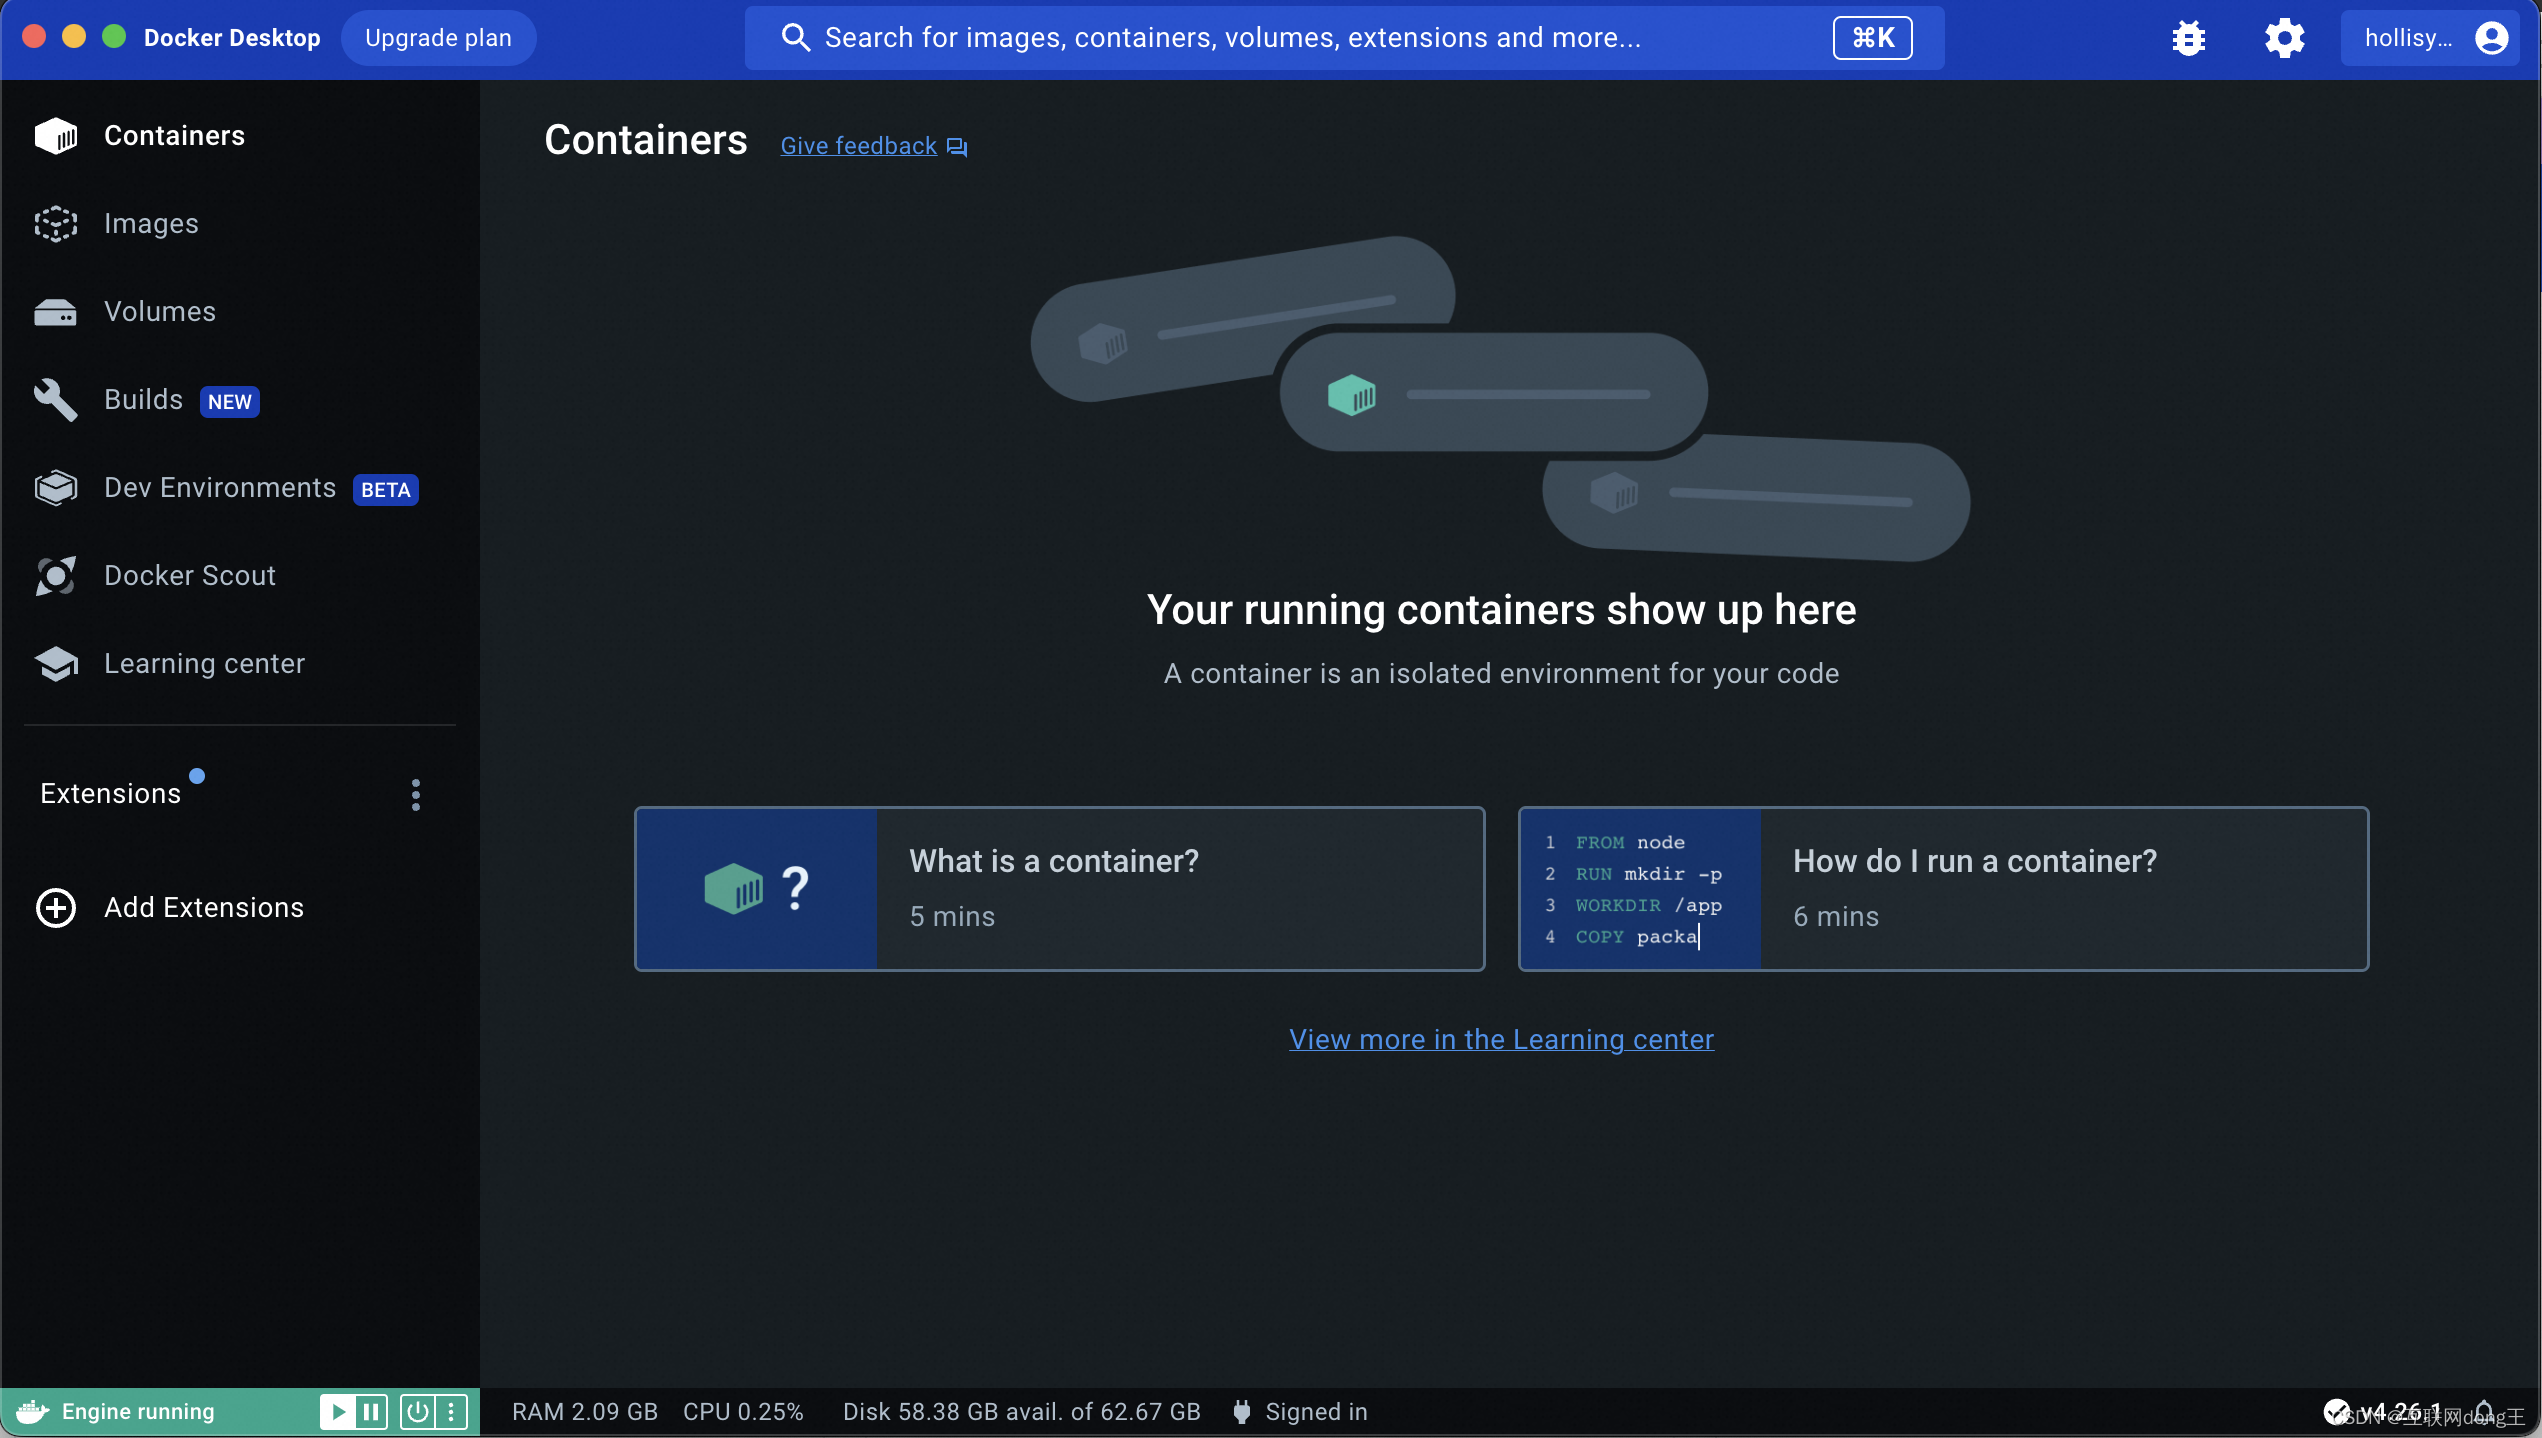Click the CPU 0.25% status
Image resolution: width=2542 pixels, height=1438 pixels.
coord(743,1411)
